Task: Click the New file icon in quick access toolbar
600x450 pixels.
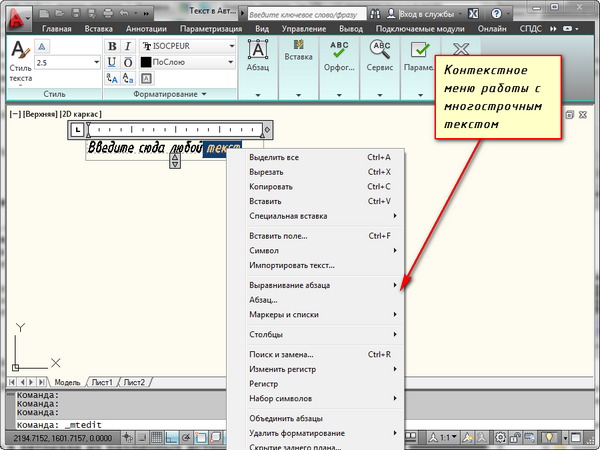Action: 44,14
